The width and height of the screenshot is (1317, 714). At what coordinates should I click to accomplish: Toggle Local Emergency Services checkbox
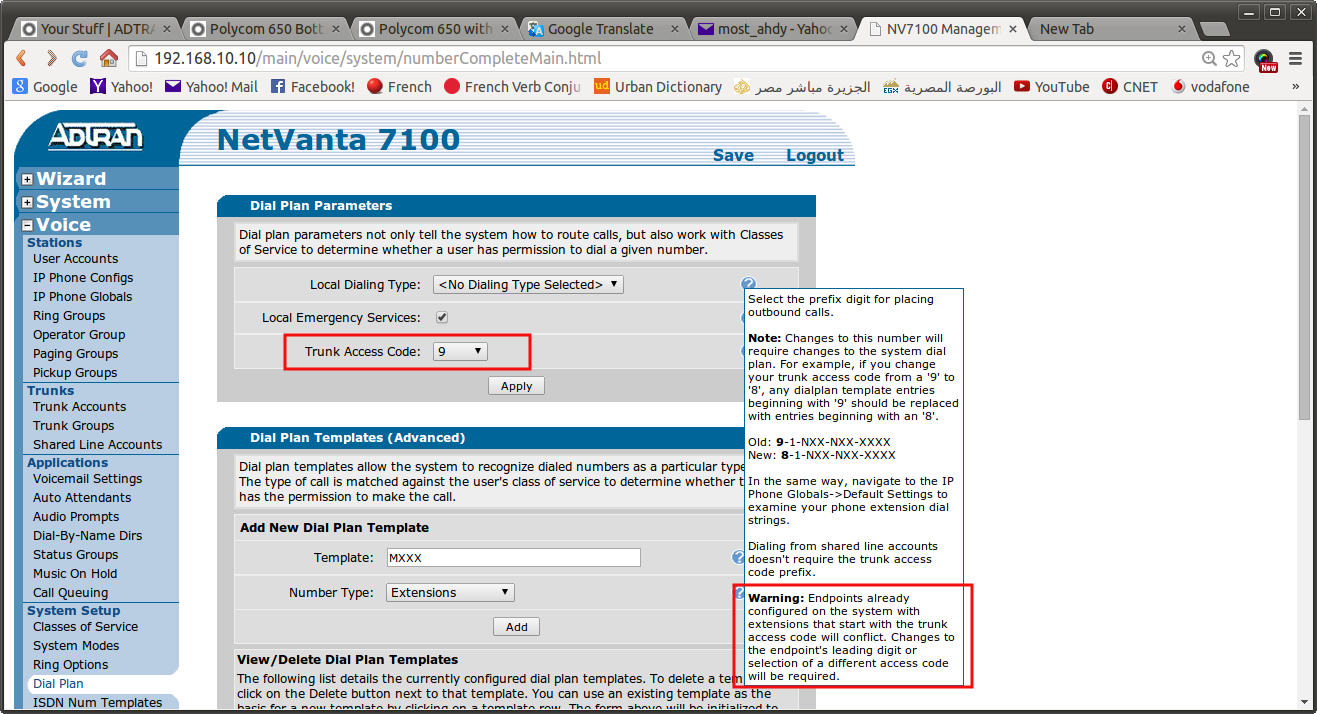click(x=441, y=317)
